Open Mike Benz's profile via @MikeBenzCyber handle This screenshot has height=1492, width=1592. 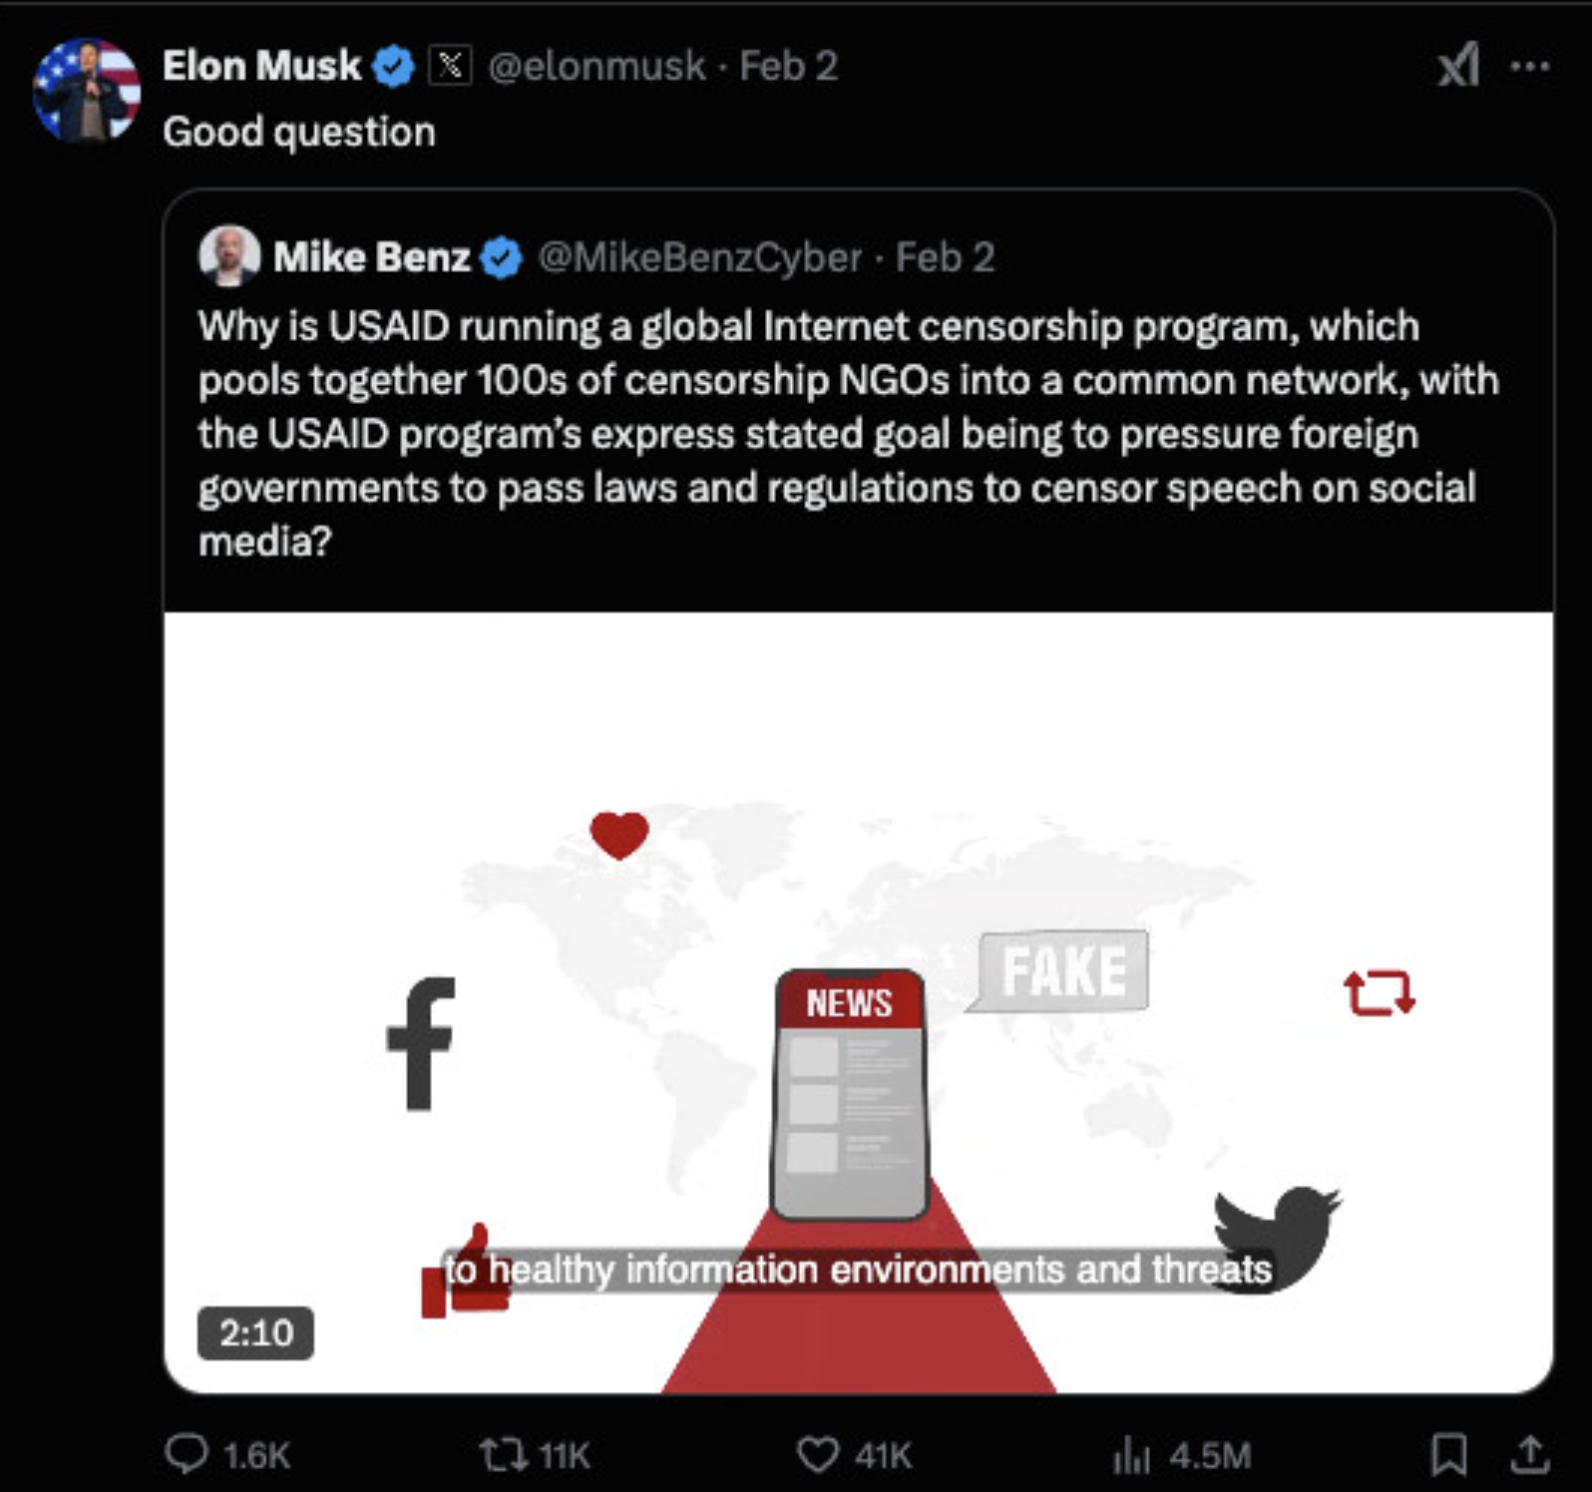(698, 257)
